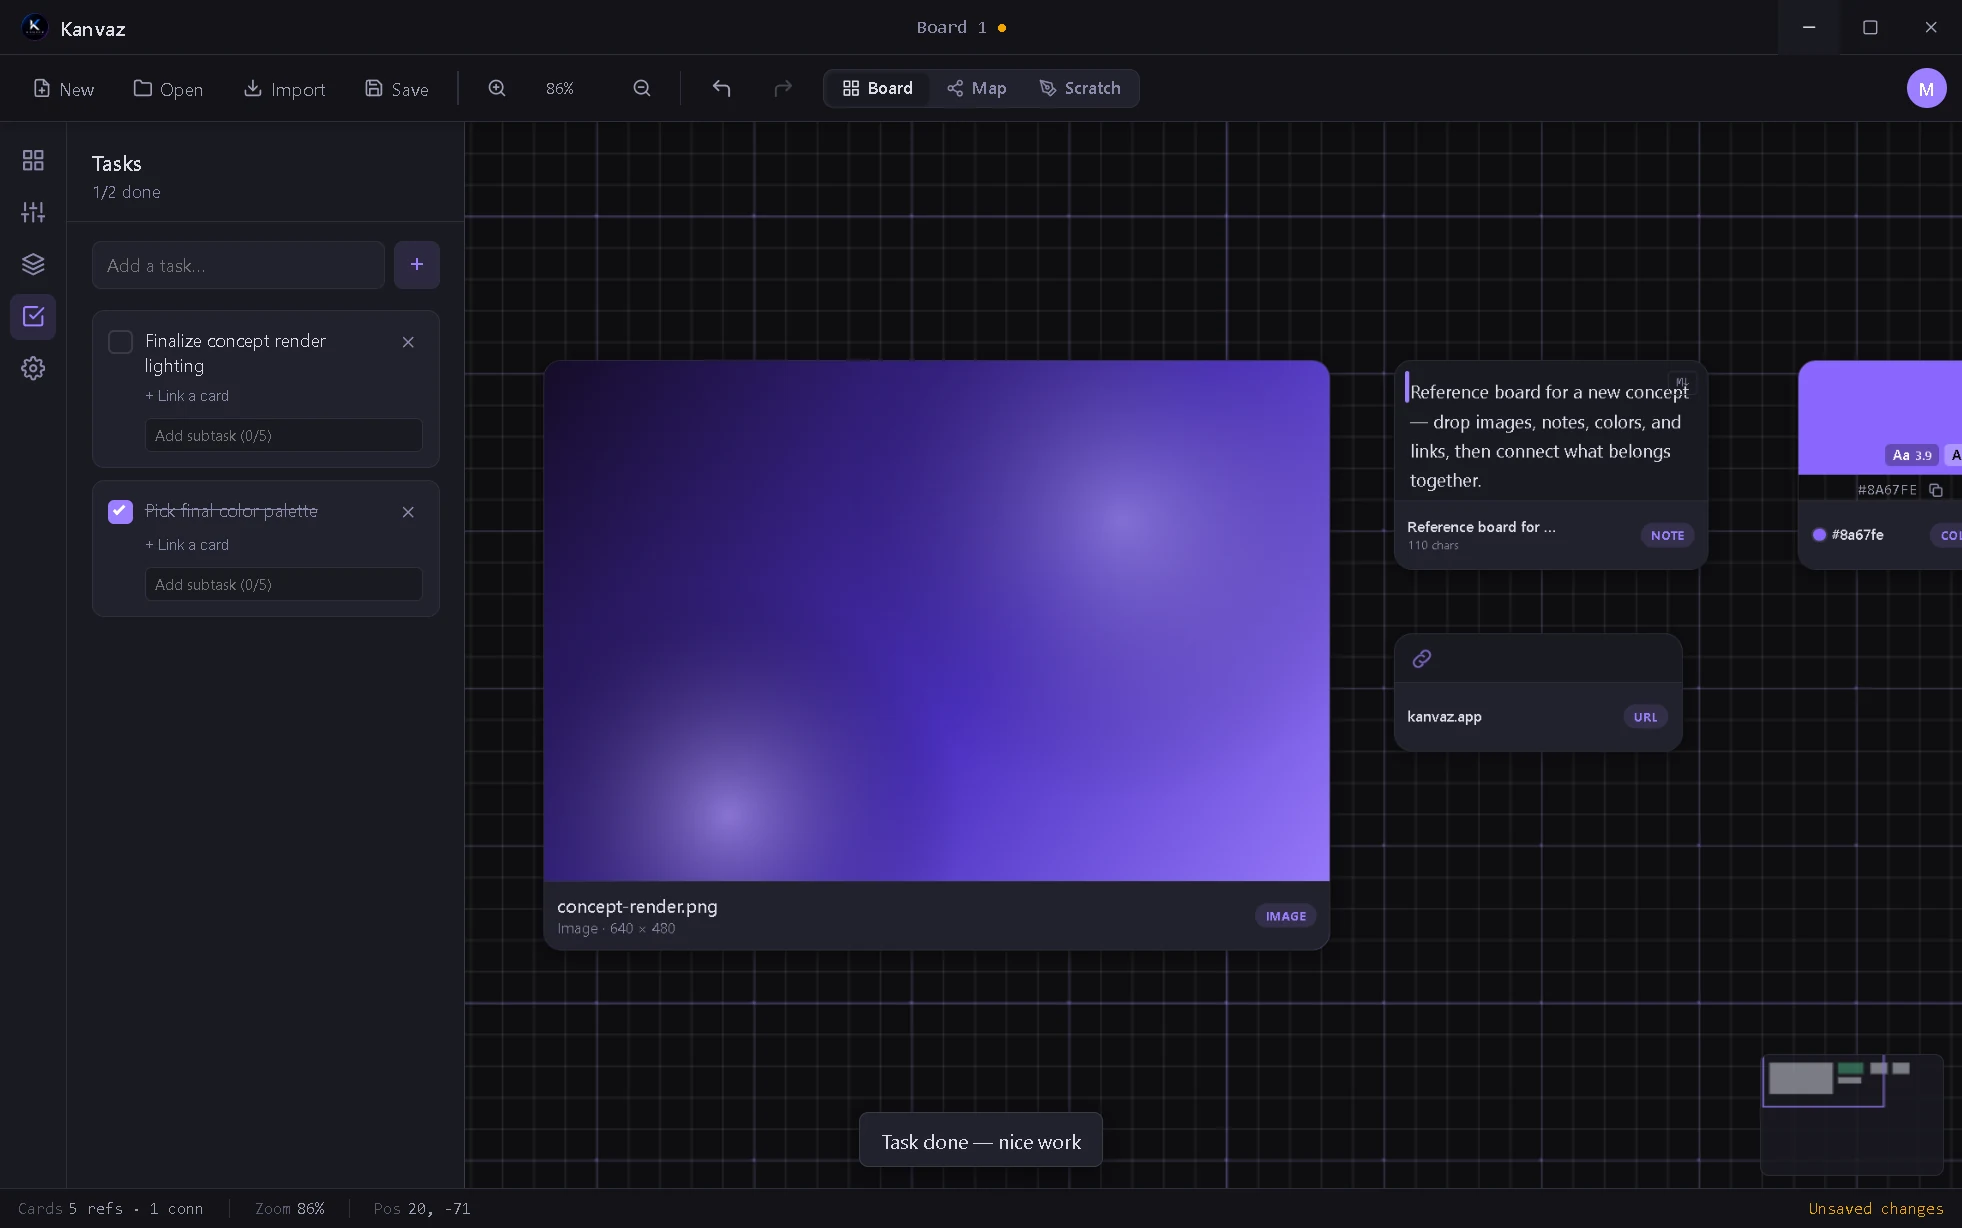Redo the last undone action

(x=783, y=88)
